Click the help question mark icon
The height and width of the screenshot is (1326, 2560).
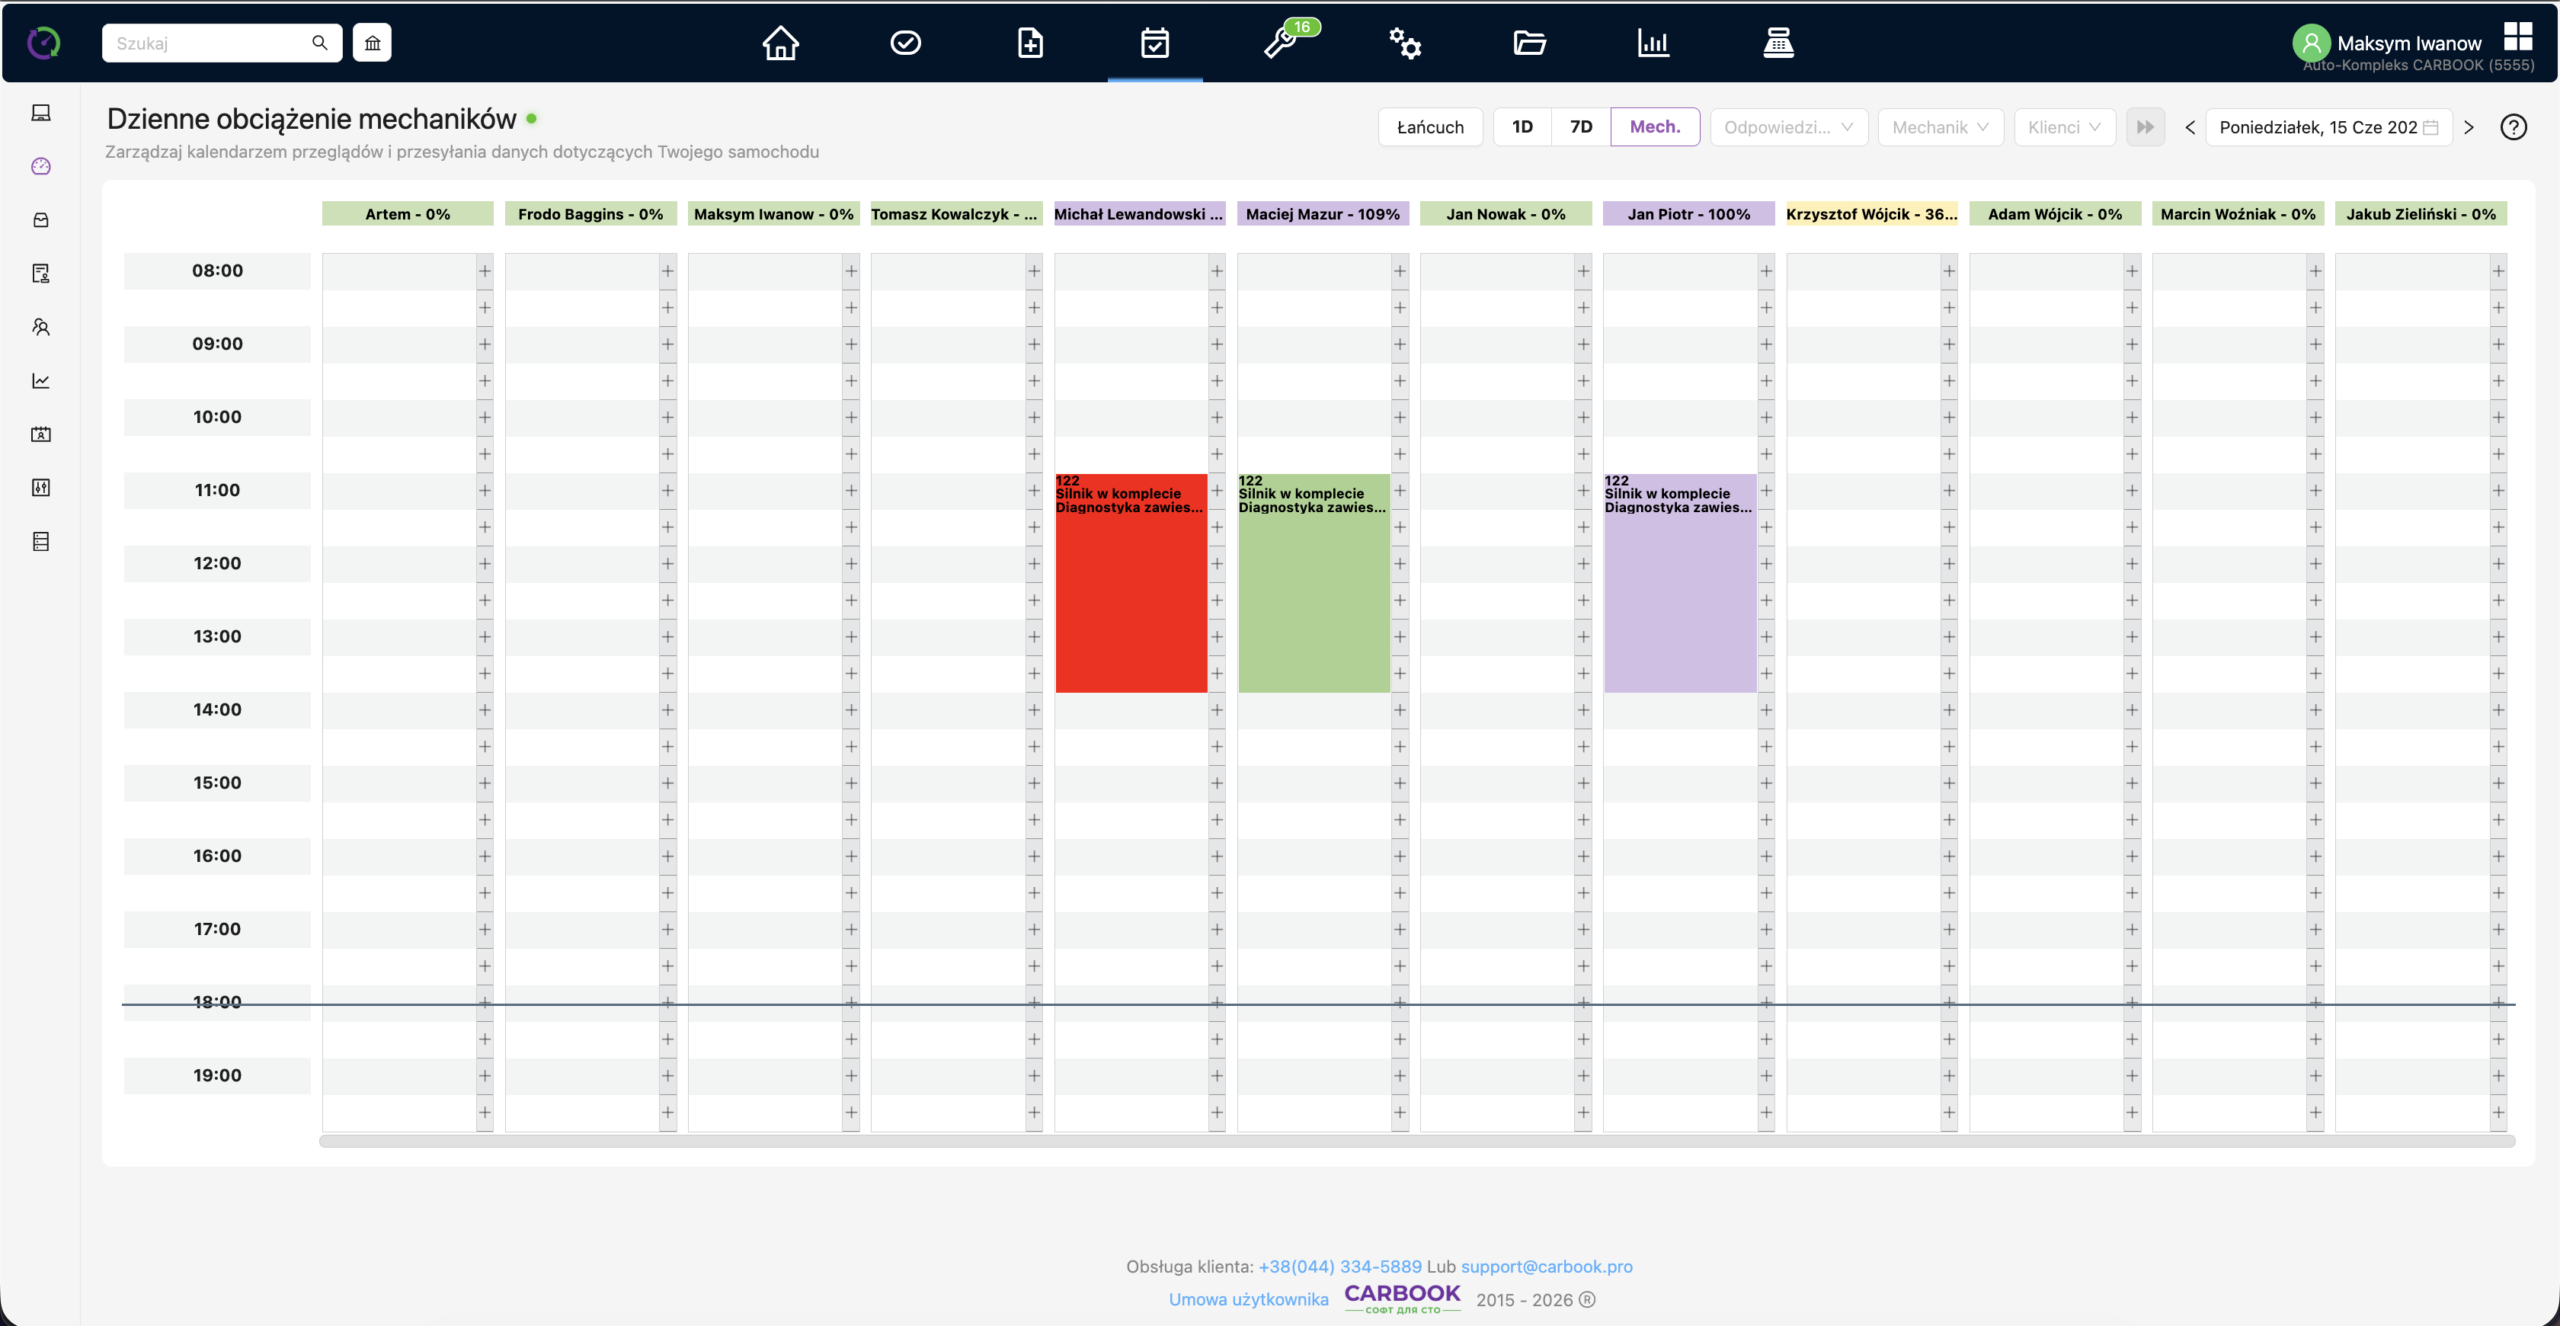2513,127
